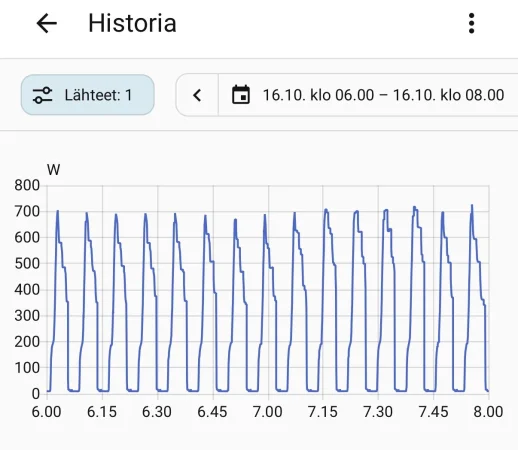Click the 700 y-axis label
This screenshot has height=450, width=518.
(27, 211)
